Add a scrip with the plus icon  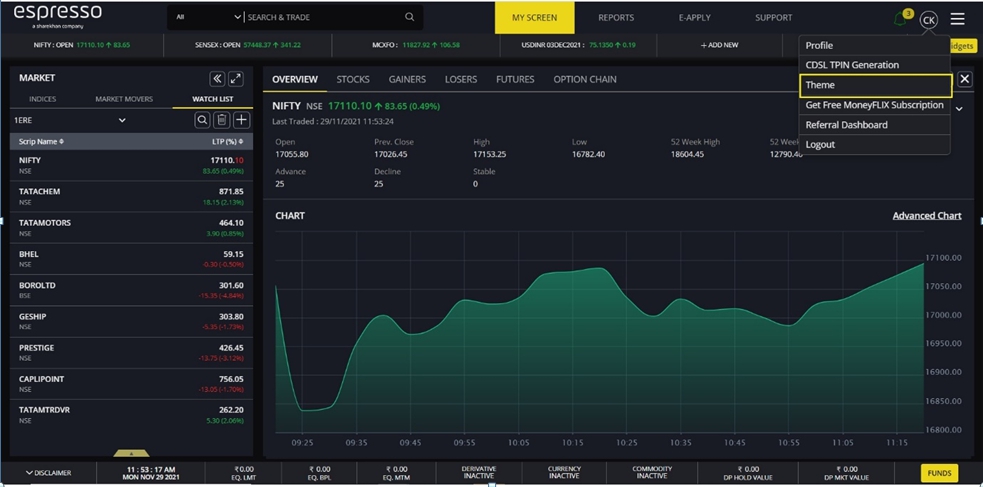point(241,120)
